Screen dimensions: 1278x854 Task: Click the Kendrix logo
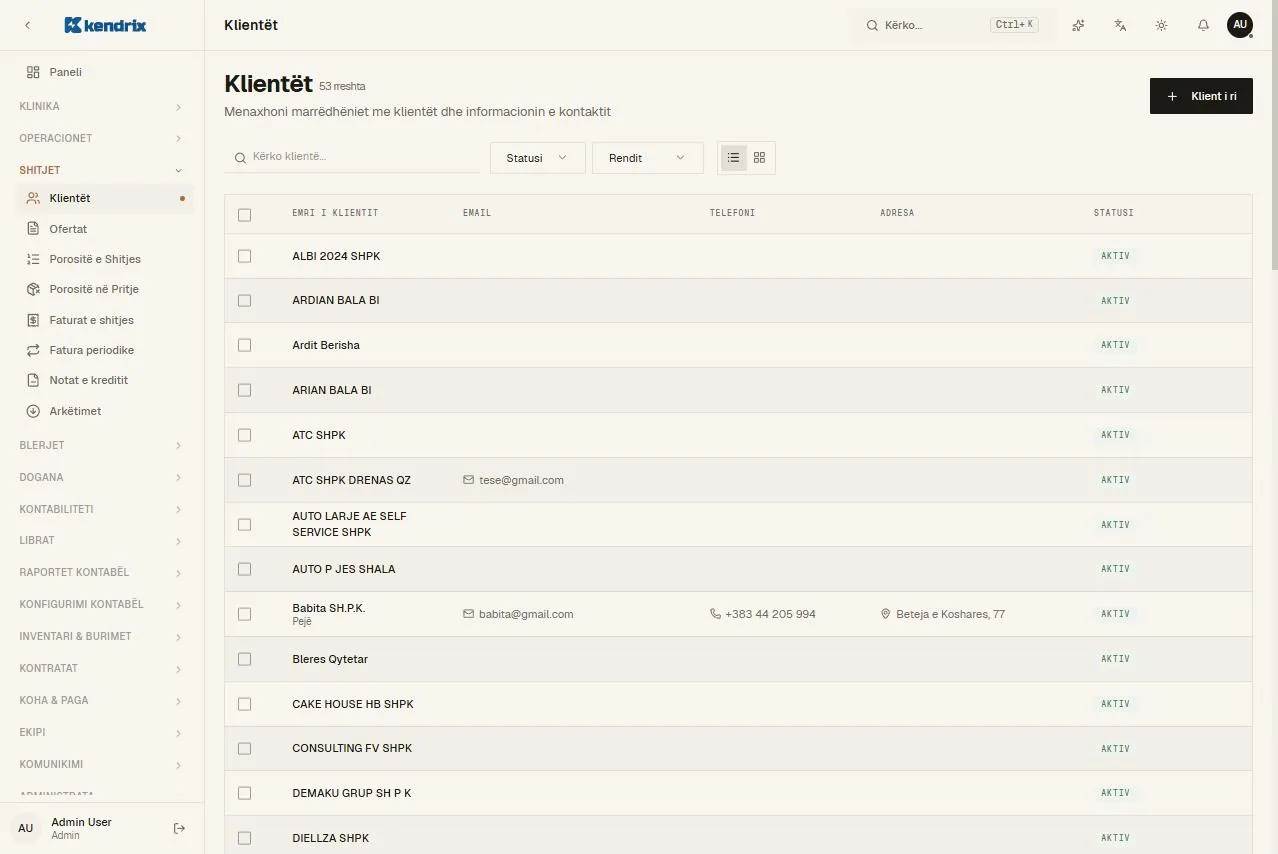point(105,25)
